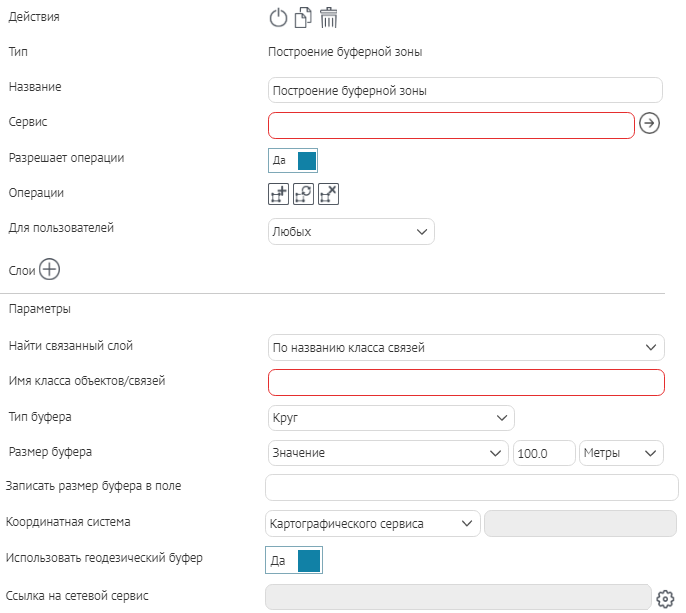The height and width of the screenshot is (613, 686).
Task: Open the Для пользователей dropdown
Action: [351, 232]
